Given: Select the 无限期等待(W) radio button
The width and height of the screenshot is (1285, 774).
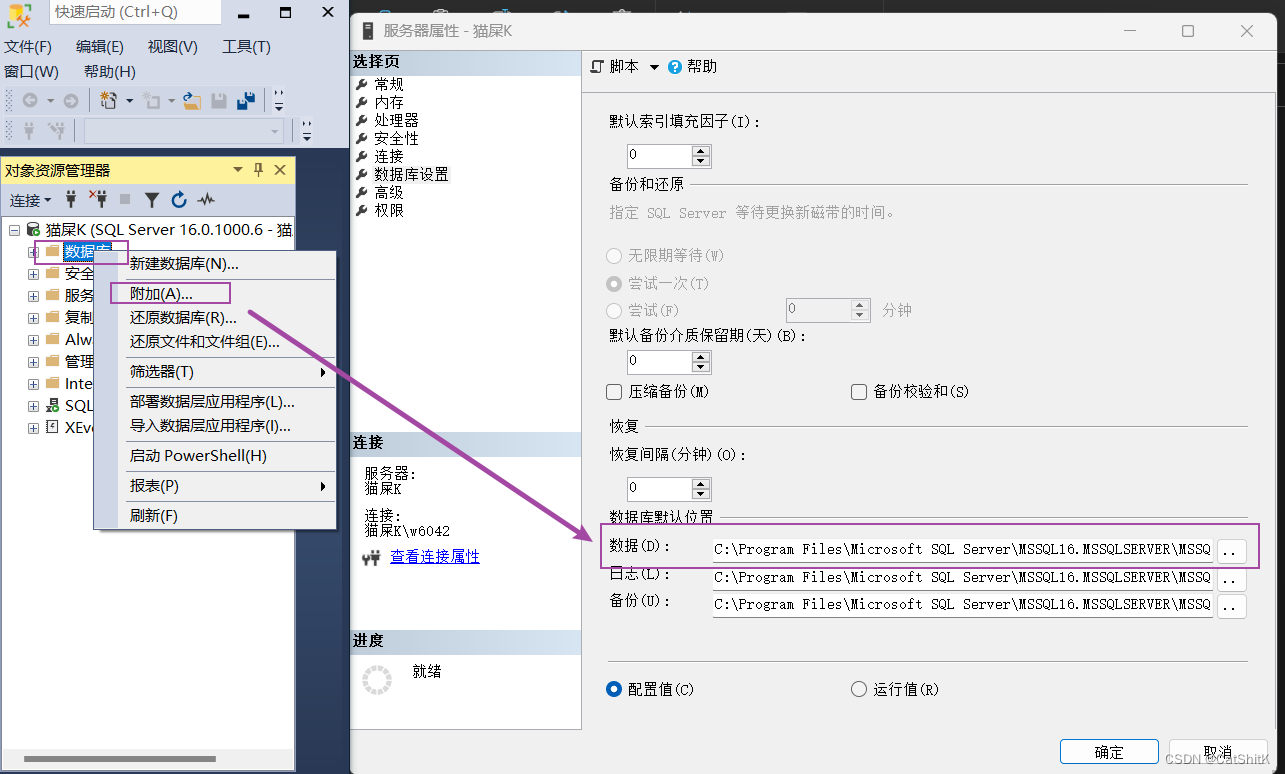Looking at the screenshot, I should [x=614, y=256].
